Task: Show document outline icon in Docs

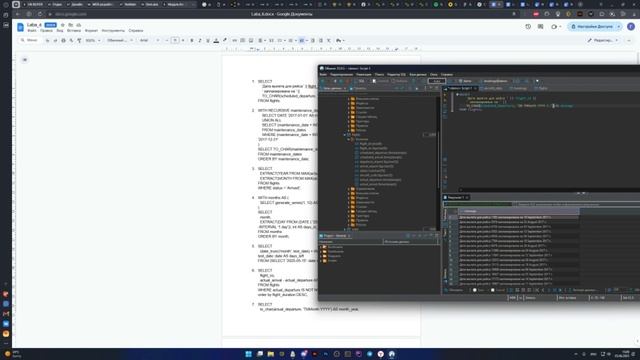Action: point(24,60)
